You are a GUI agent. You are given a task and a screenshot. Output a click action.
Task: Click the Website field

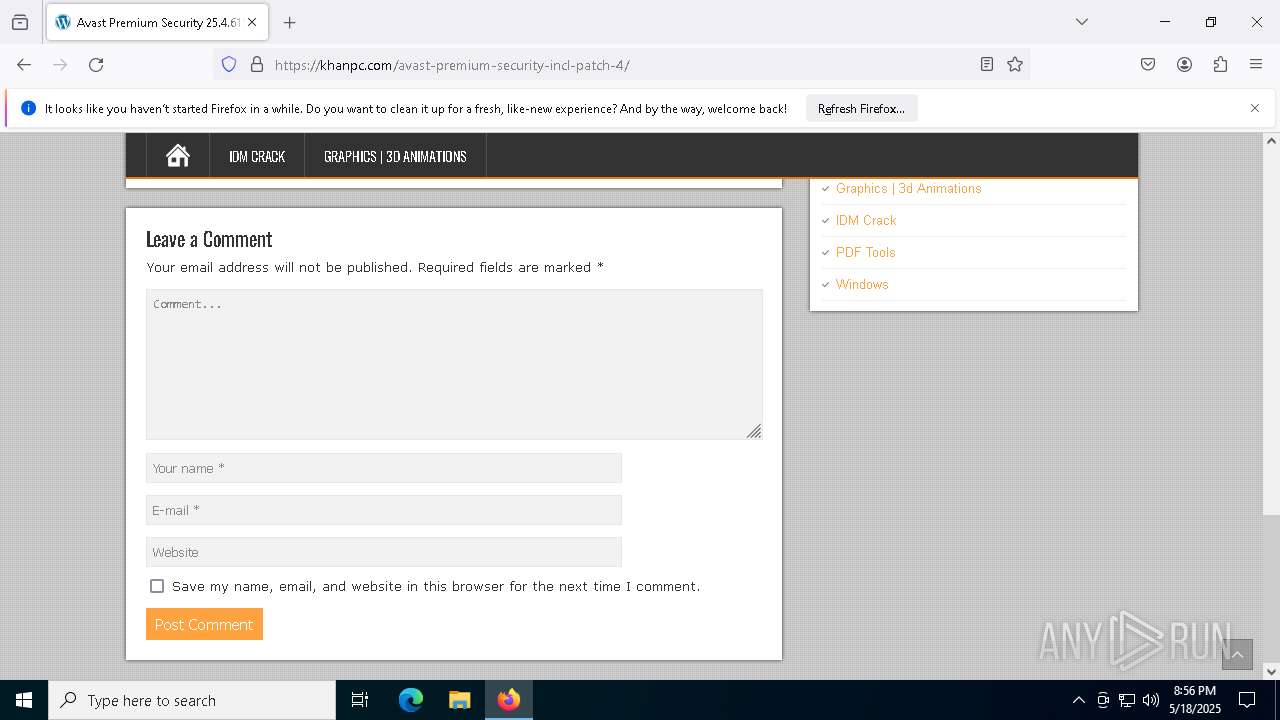tap(384, 552)
